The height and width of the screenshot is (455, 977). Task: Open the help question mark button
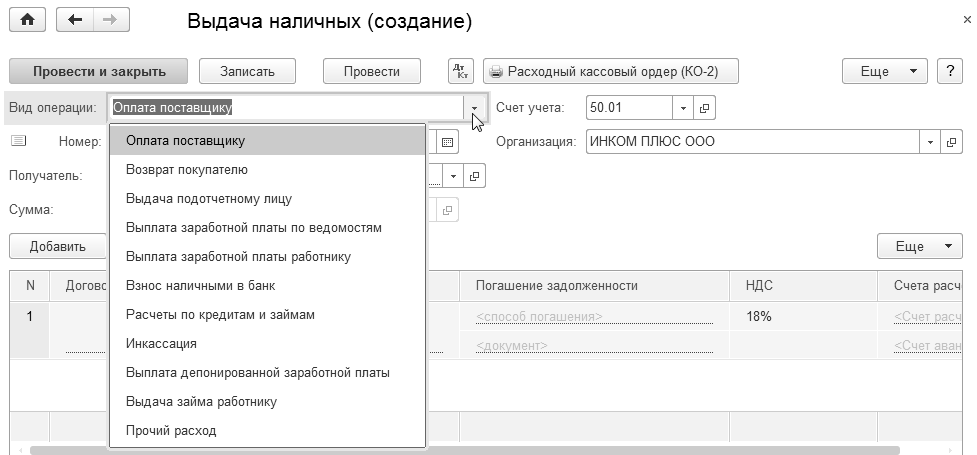[x=950, y=71]
